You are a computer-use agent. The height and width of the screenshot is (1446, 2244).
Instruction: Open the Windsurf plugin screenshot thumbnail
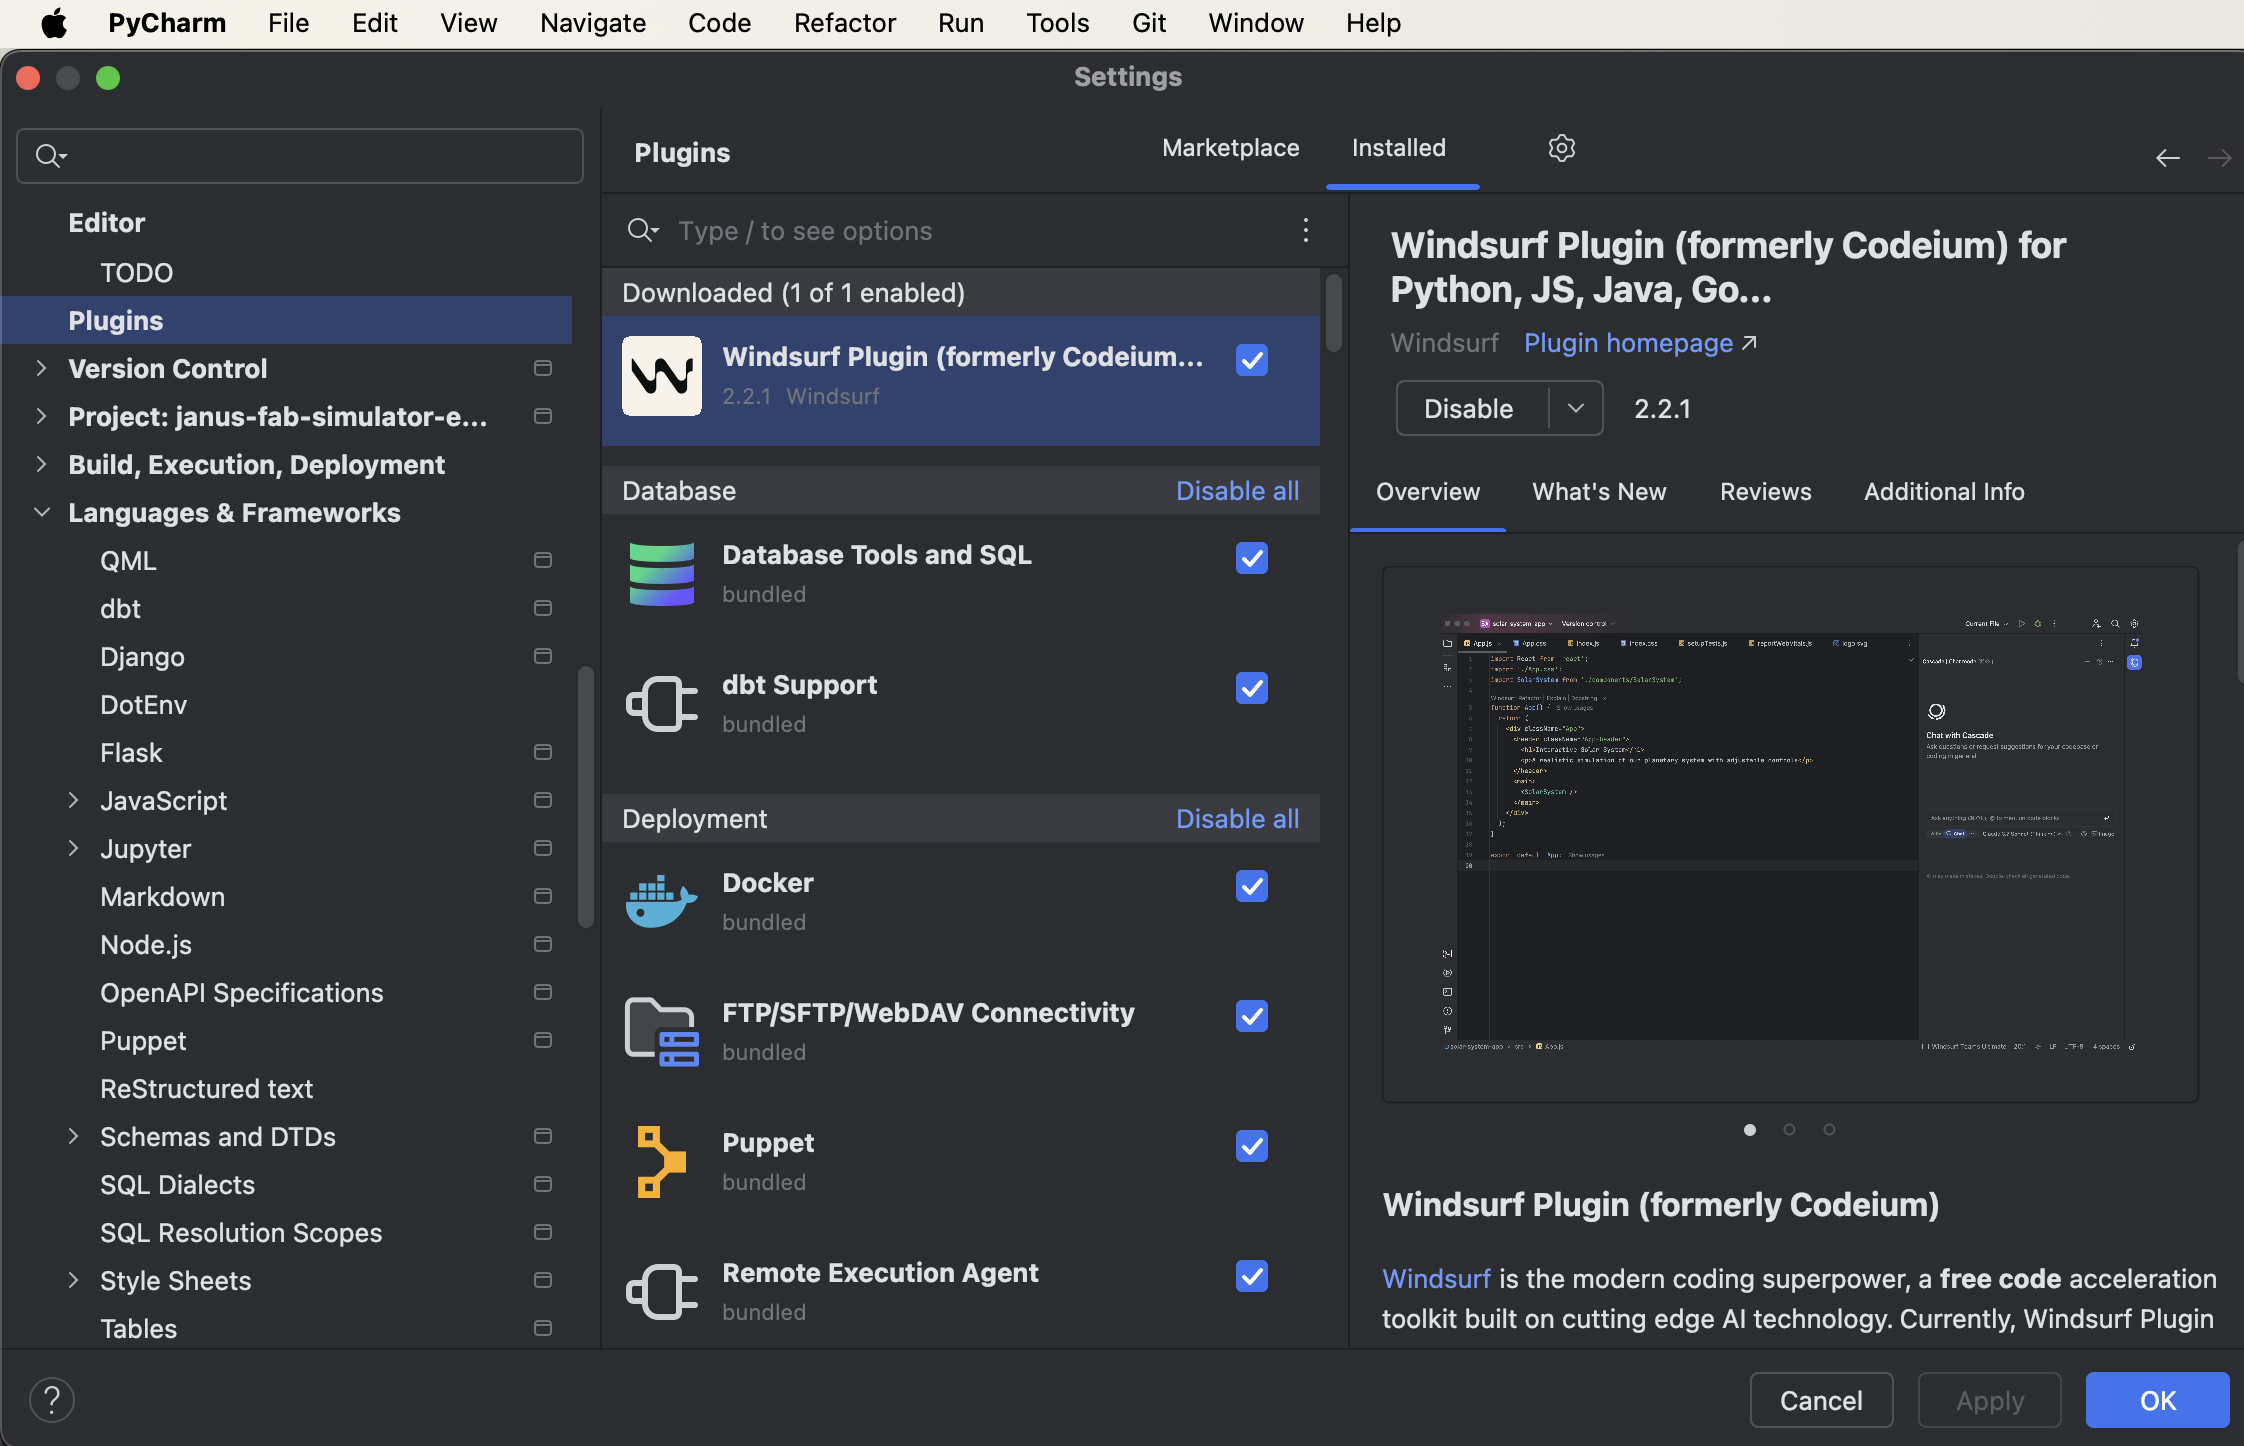point(1790,835)
